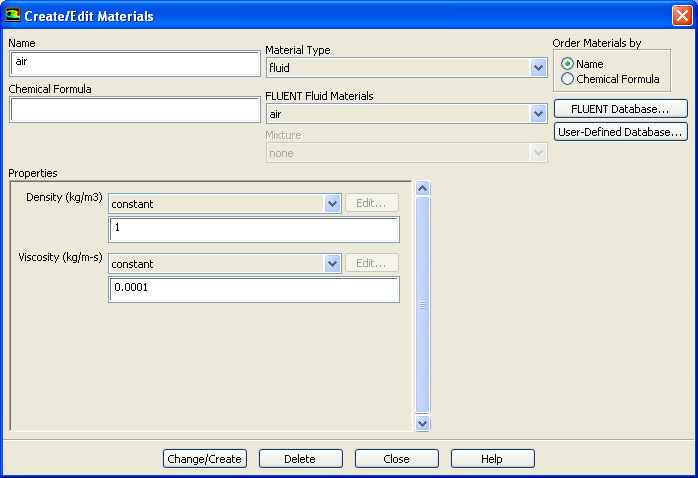Click the properties scrollbar down arrow
Image resolution: width=698 pixels, height=478 pixels.
click(422, 423)
